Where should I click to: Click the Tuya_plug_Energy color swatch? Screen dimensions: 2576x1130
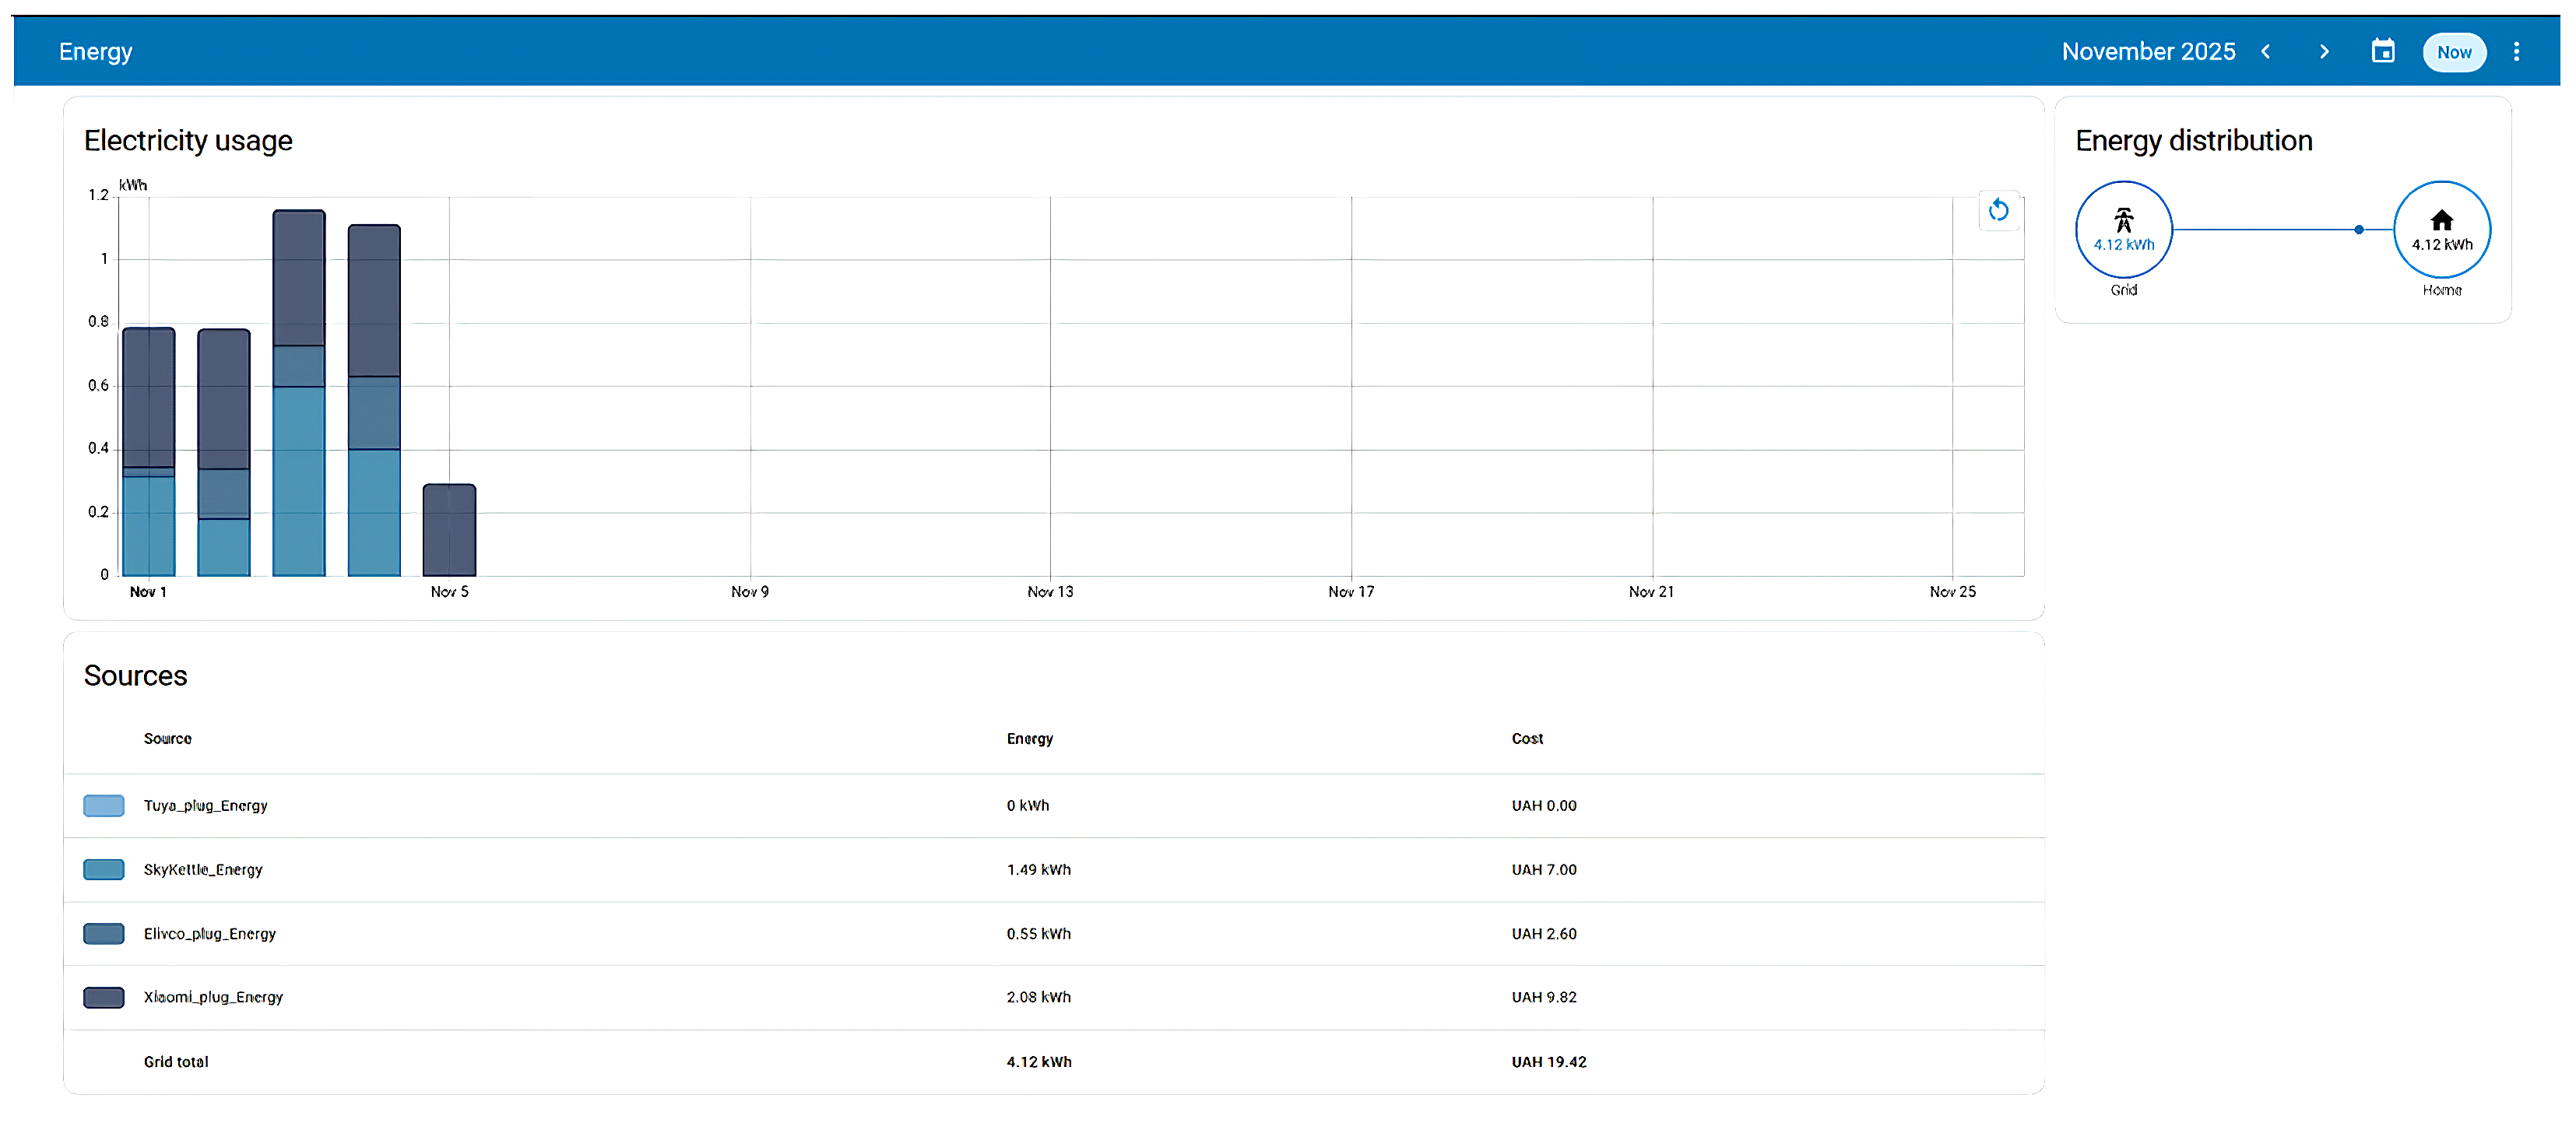104,806
